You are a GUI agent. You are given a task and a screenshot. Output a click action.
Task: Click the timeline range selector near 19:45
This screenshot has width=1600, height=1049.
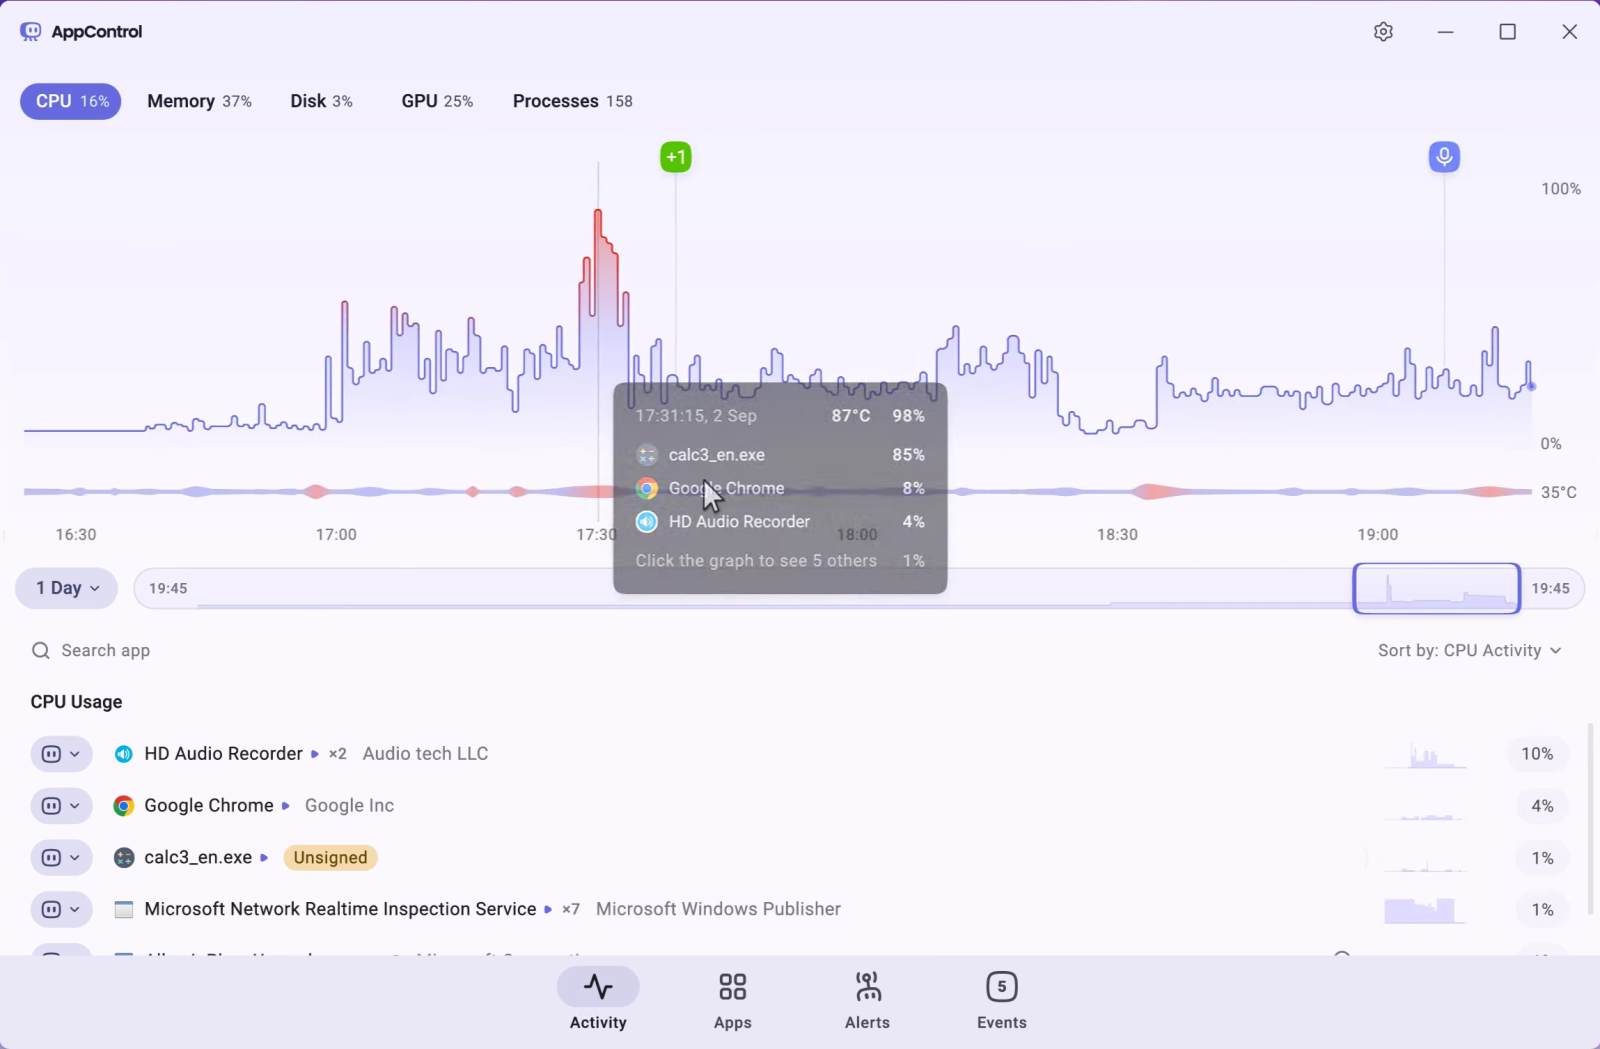click(1435, 588)
